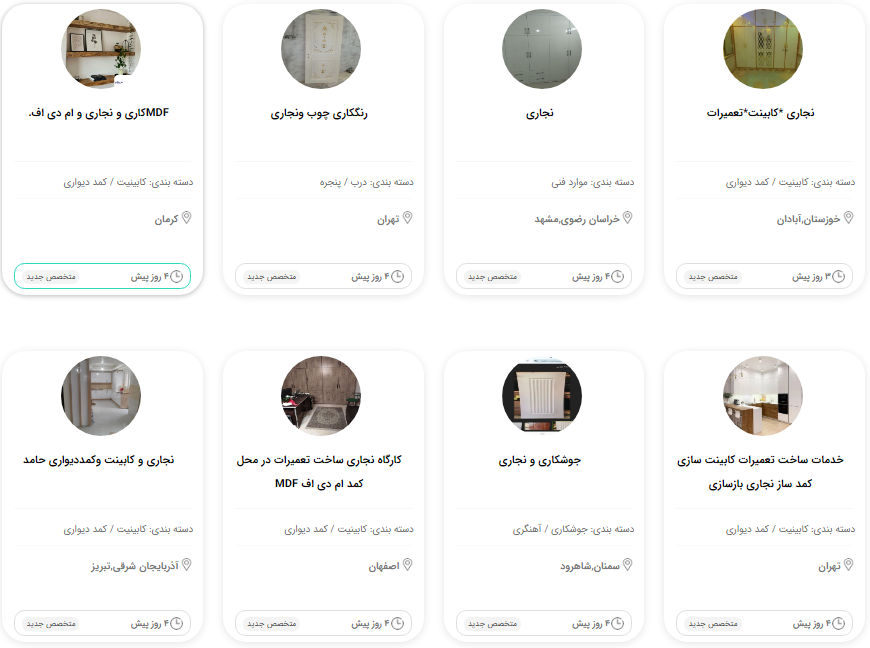Click the clock icon on the رنگکاری چوب ونجاری card
The image size is (870, 648).
(397, 276)
